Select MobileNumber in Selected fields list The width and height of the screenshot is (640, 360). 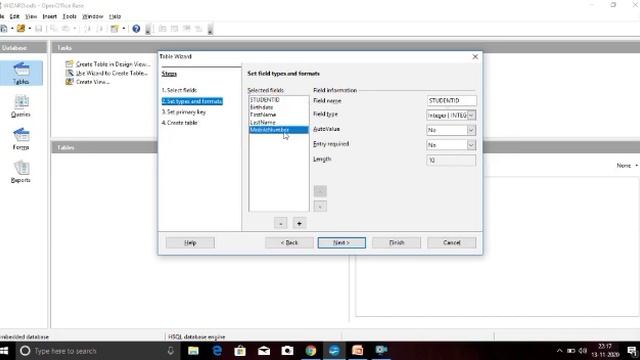(x=279, y=130)
